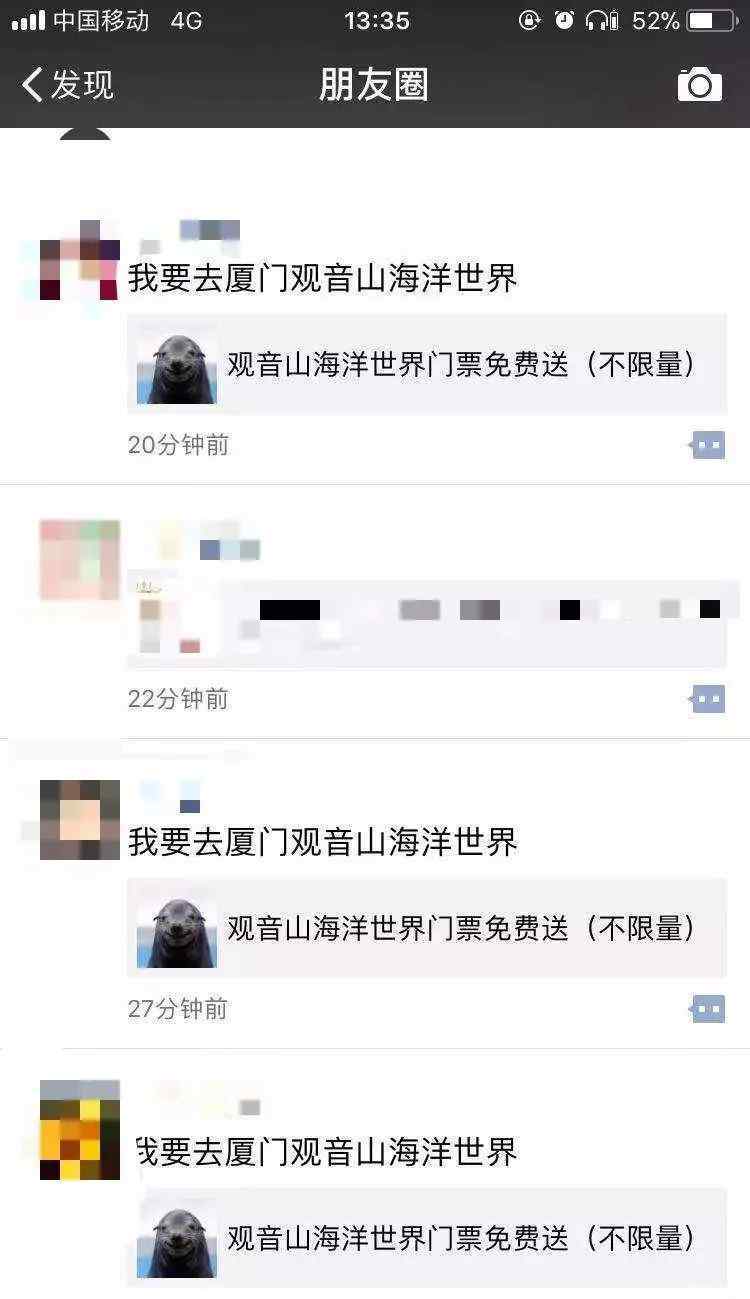Tap the first 我要去厦门观音山海洋世界 post text
The image size is (750, 1299).
(323, 278)
